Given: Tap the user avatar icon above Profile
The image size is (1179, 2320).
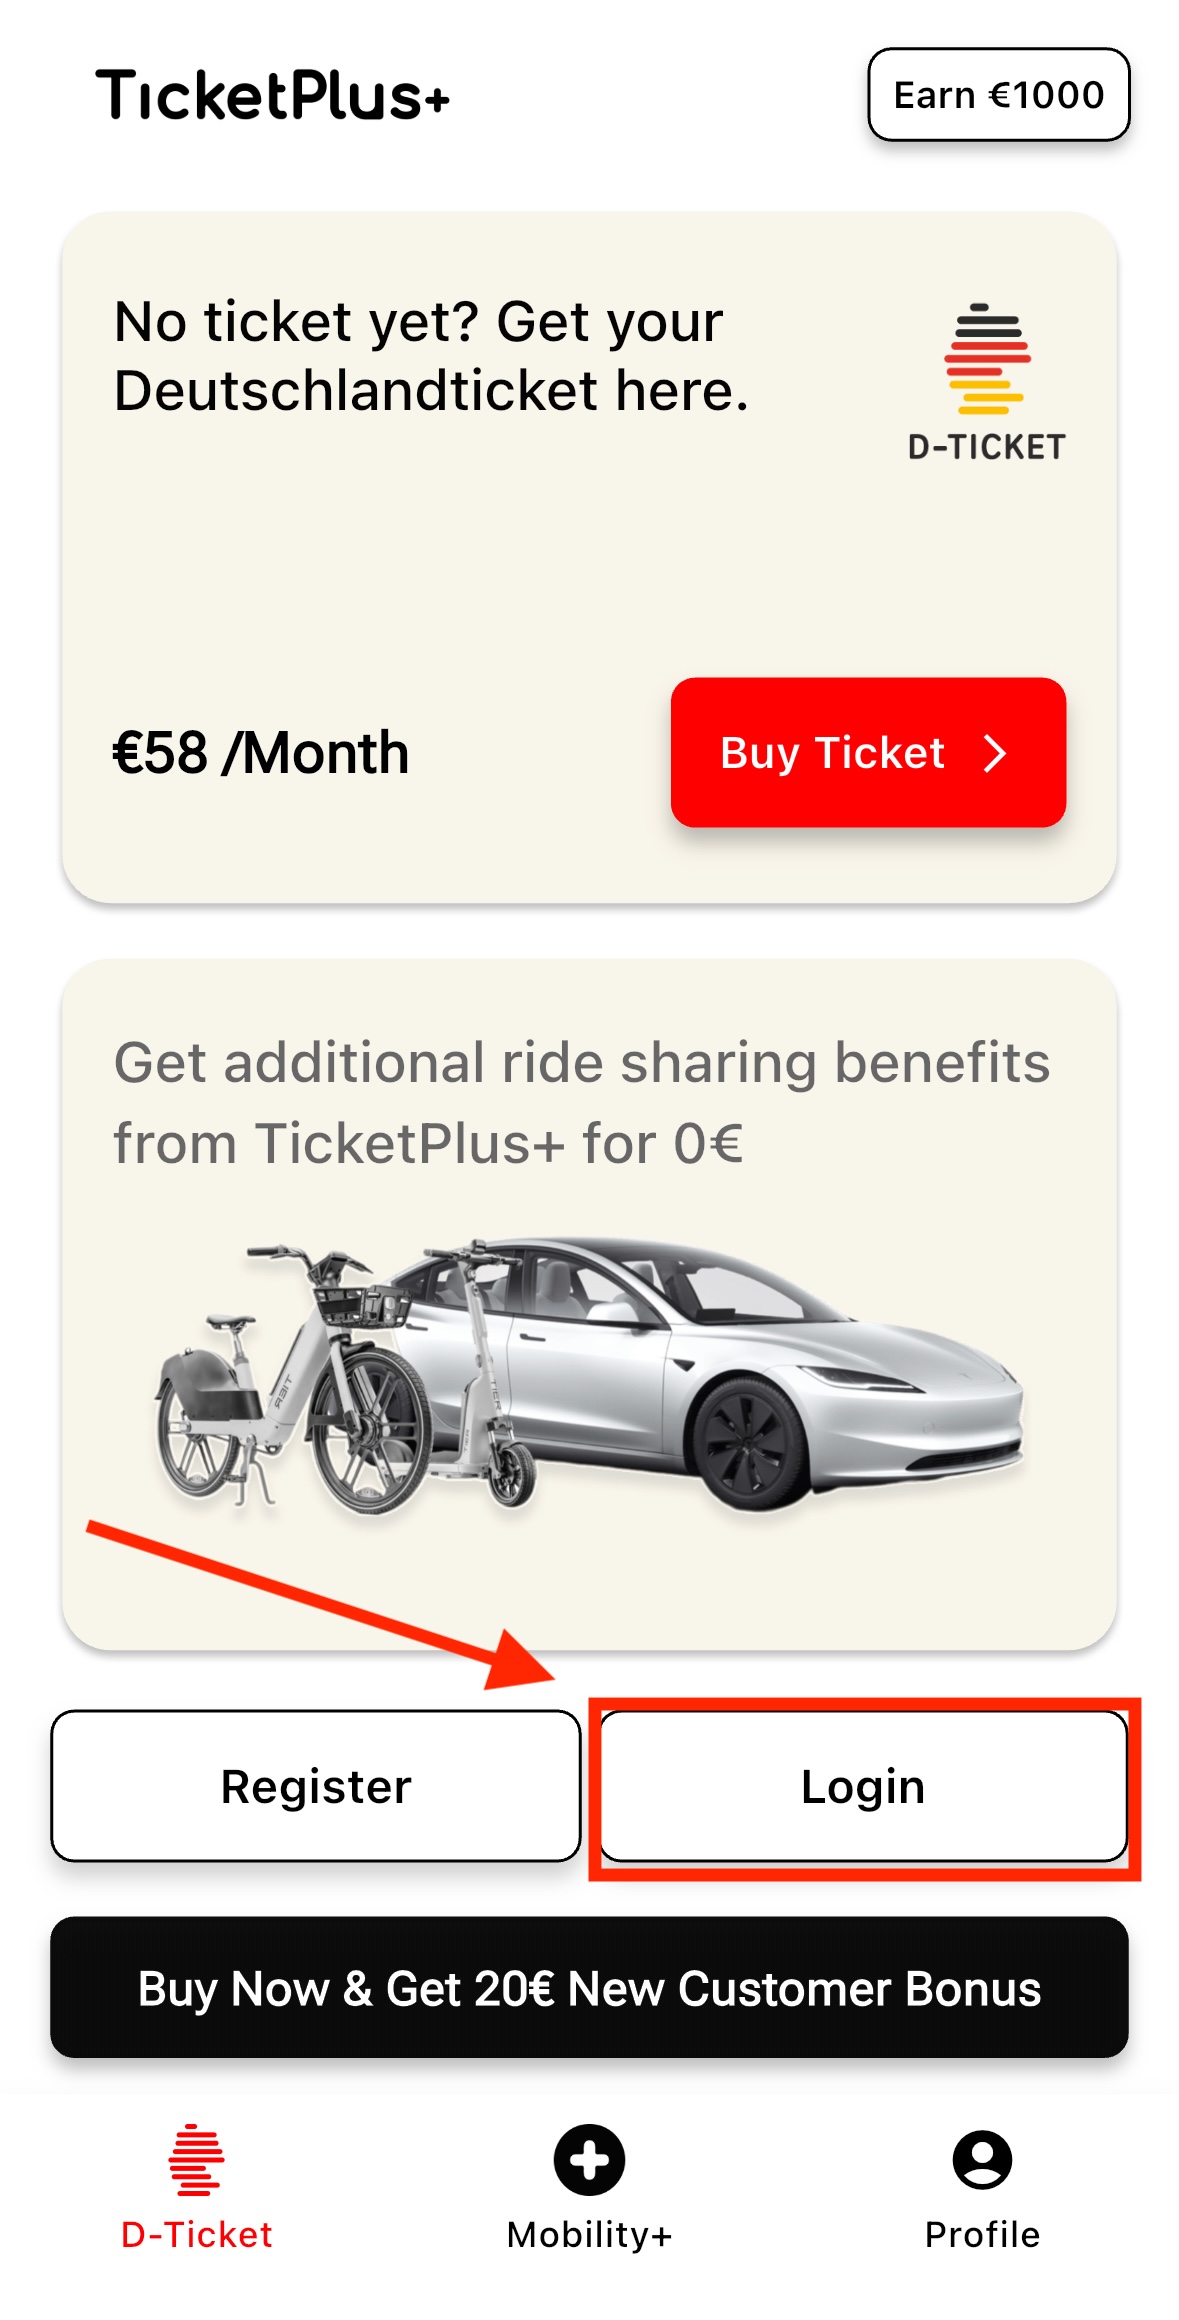Looking at the screenshot, I should (981, 2160).
